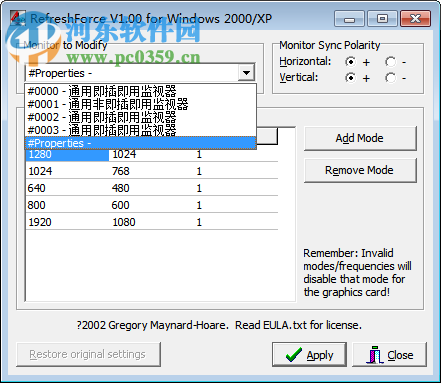
Task: Click the green checkmark icon on Apply
Action: point(294,355)
